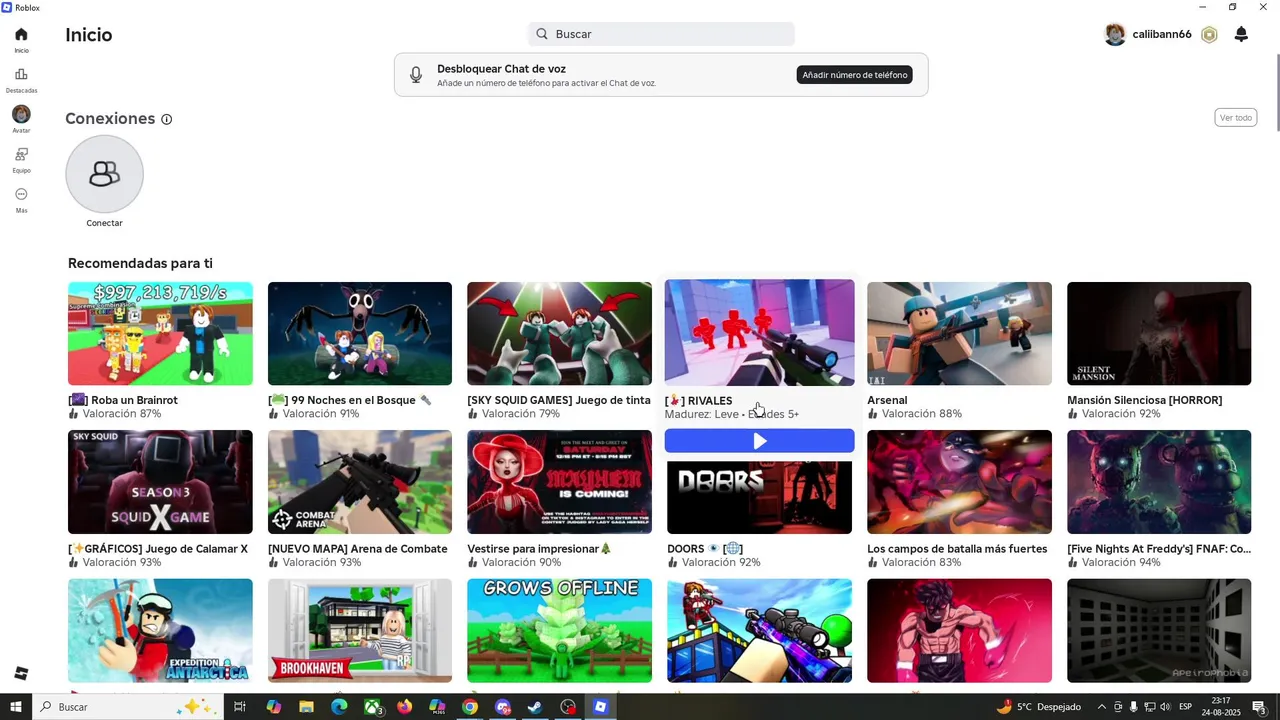Open Google Chrome from the taskbar
Image resolution: width=1280 pixels, height=720 pixels.
(470, 707)
